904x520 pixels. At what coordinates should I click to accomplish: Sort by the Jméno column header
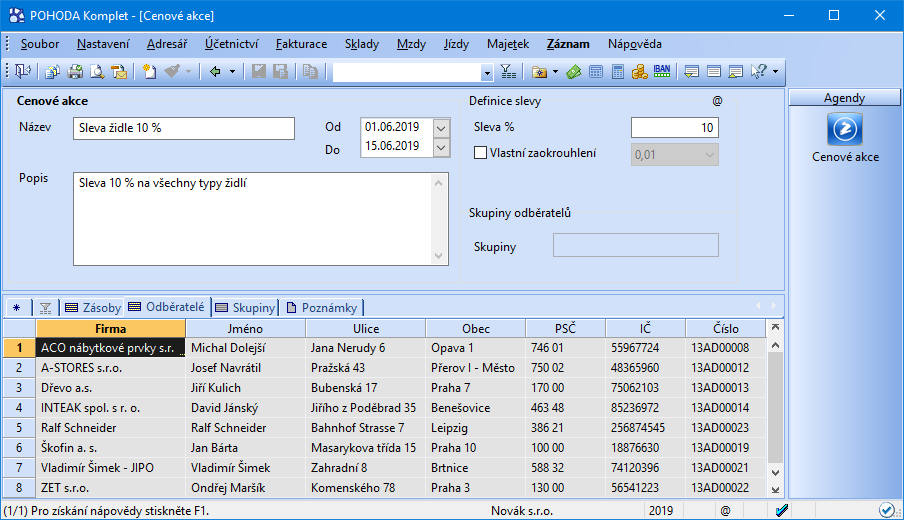tap(245, 329)
